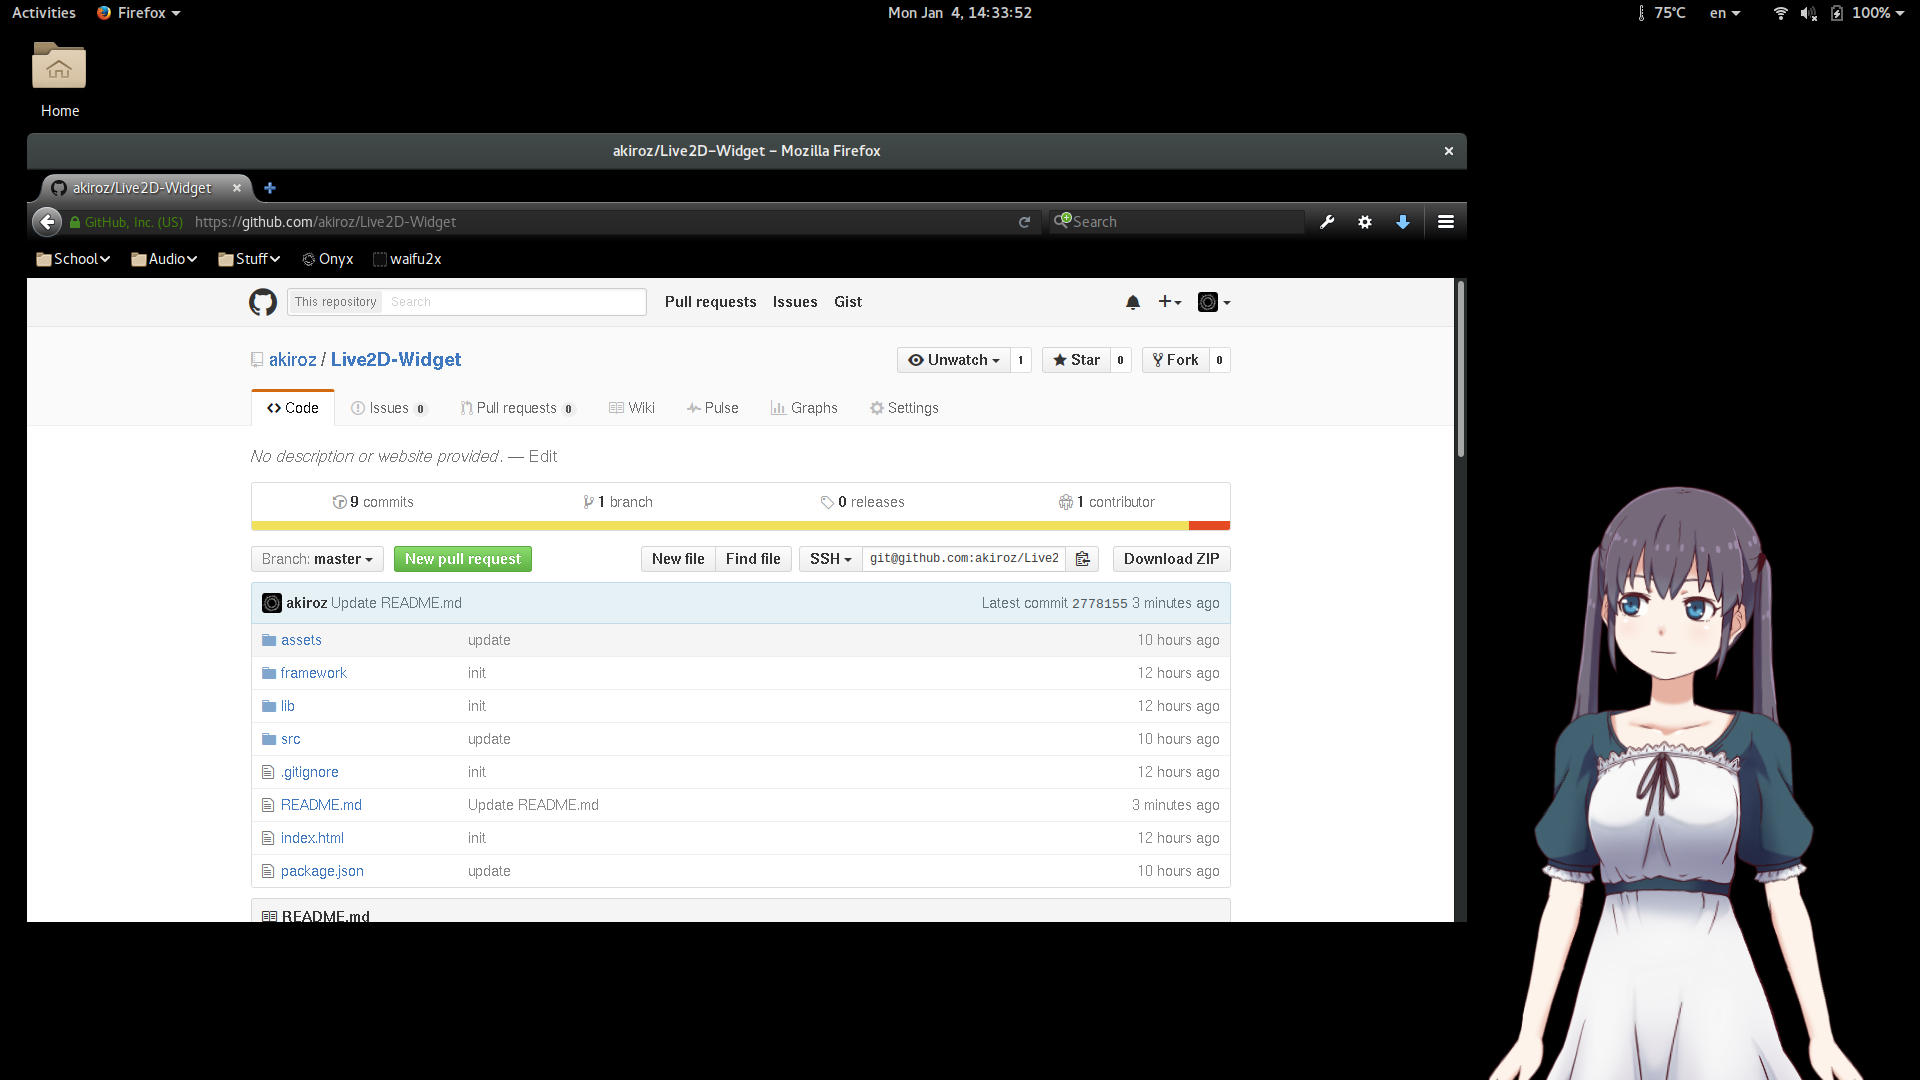Open the Graphs tab
This screenshot has height=1080, width=1920.
pyautogui.click(x=804, y=408)
